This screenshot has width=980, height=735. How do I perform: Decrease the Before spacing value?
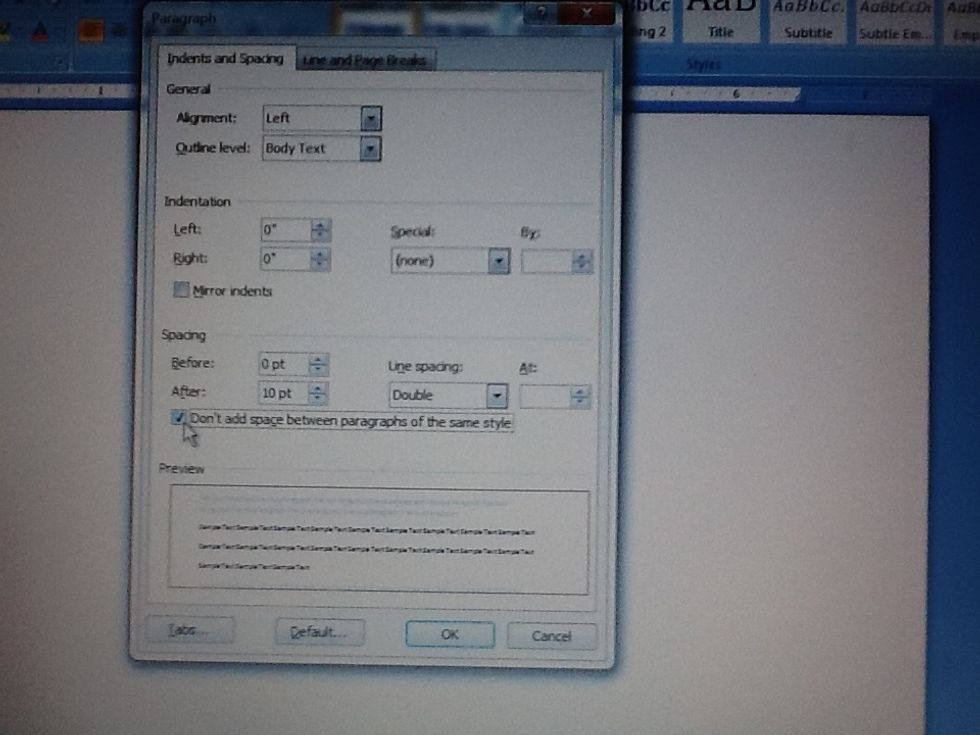319,369
